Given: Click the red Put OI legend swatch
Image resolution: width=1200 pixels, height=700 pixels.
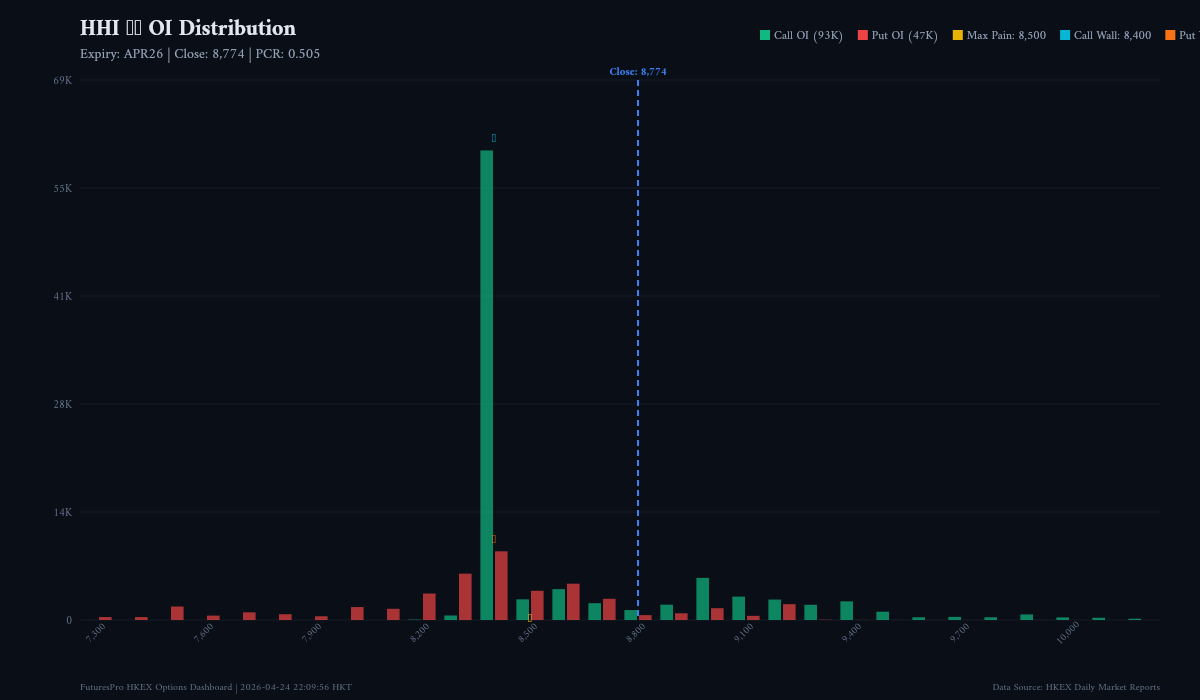Looking at the screenshot, I should pos(863,35).
